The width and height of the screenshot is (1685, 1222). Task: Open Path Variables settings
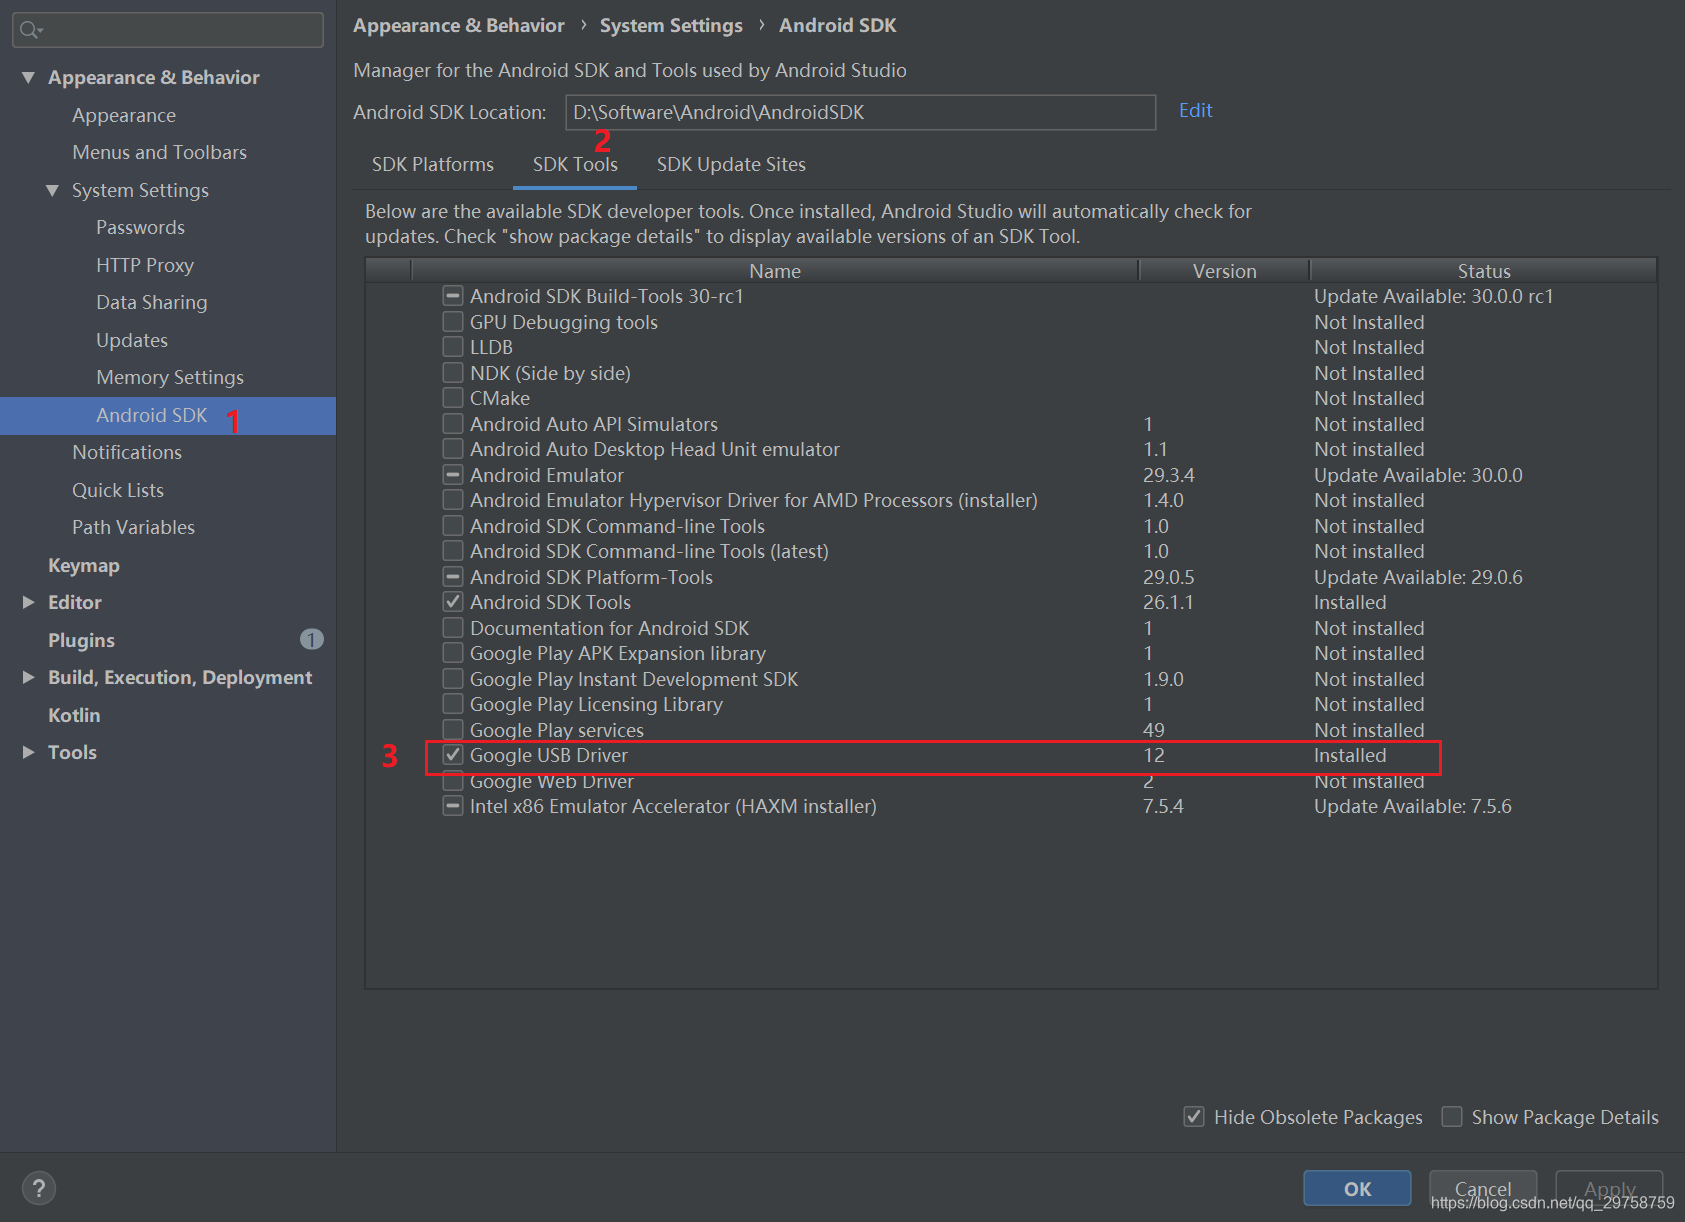tap(133, 527)
